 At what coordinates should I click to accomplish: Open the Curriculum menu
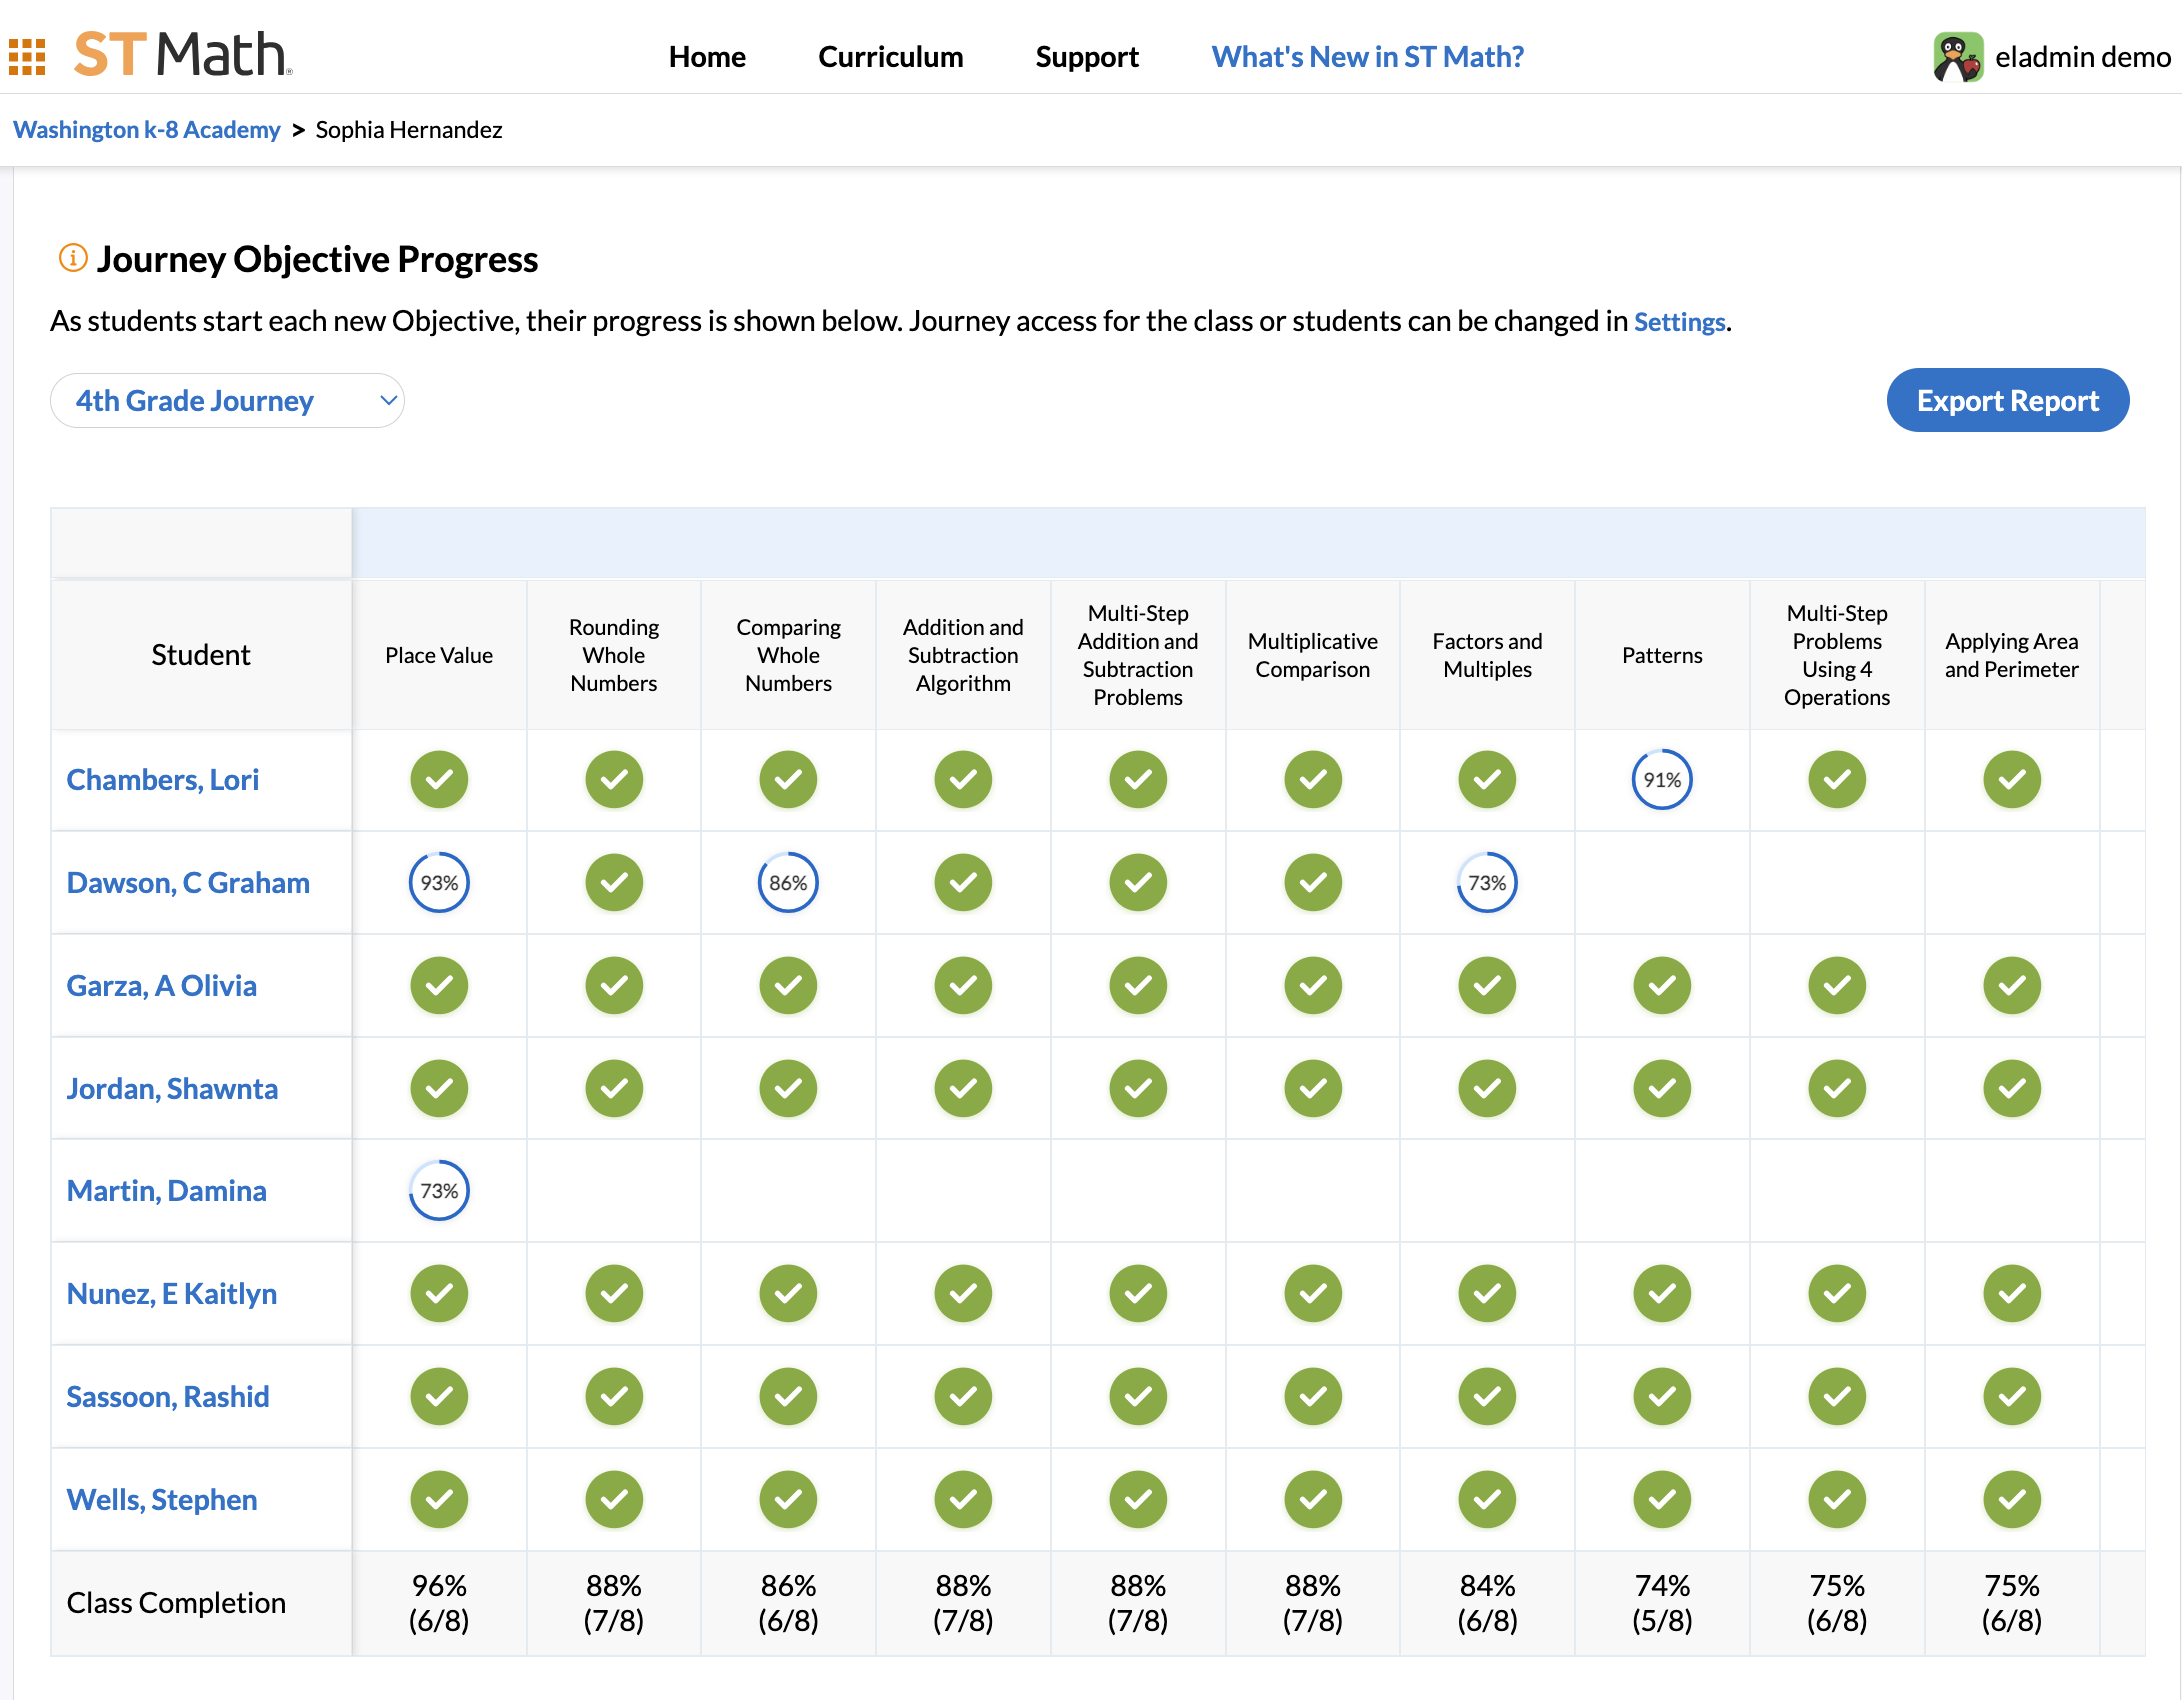pyautogui.click(x=890, y=57)
